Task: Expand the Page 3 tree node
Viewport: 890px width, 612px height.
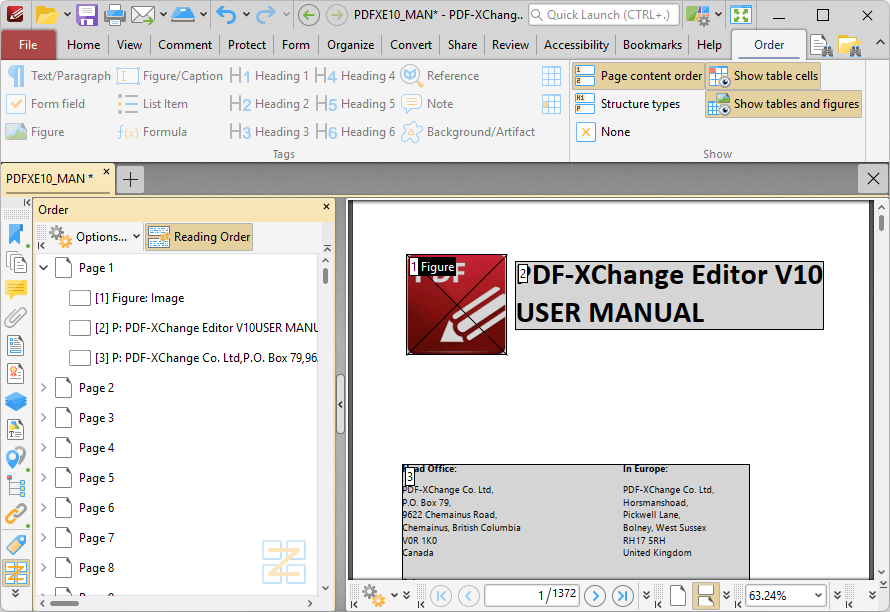Action: [x=43, y=418]
